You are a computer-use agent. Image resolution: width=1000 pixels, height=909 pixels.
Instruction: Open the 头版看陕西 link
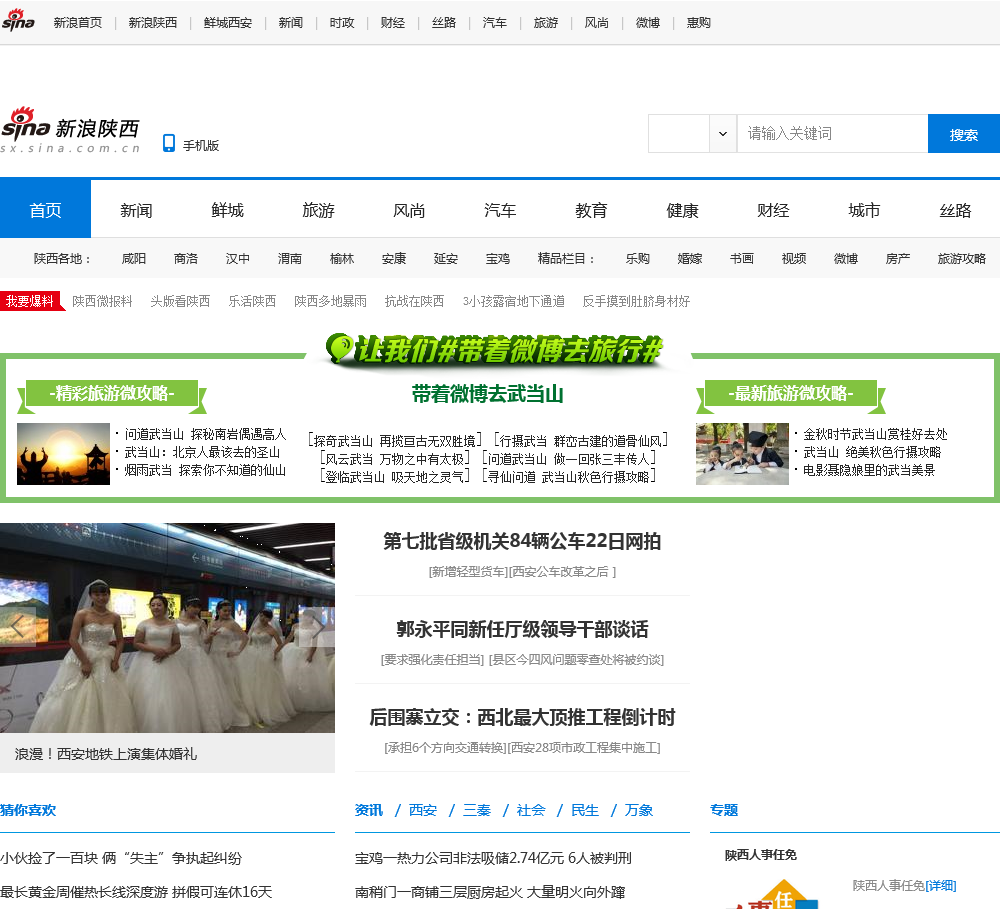(x=180, y=301)
